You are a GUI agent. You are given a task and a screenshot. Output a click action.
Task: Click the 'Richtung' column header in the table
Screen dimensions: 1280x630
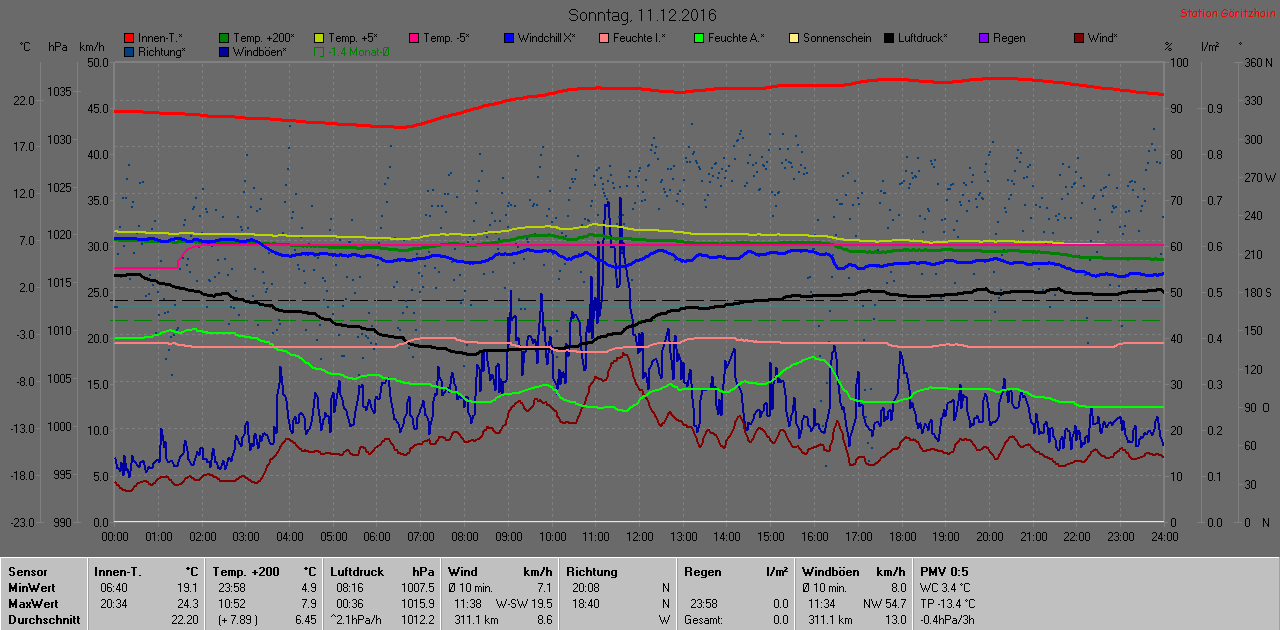[591, 572]
